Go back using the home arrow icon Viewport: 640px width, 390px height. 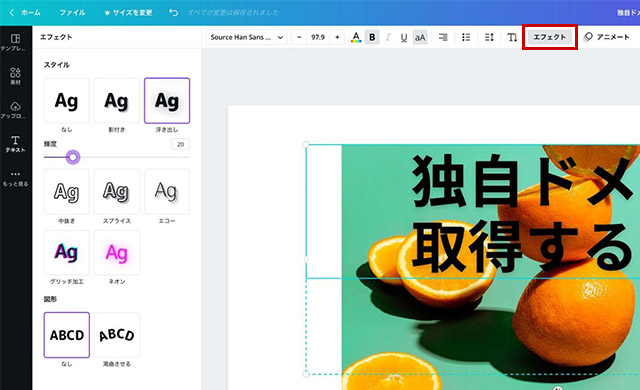[12, 13]
